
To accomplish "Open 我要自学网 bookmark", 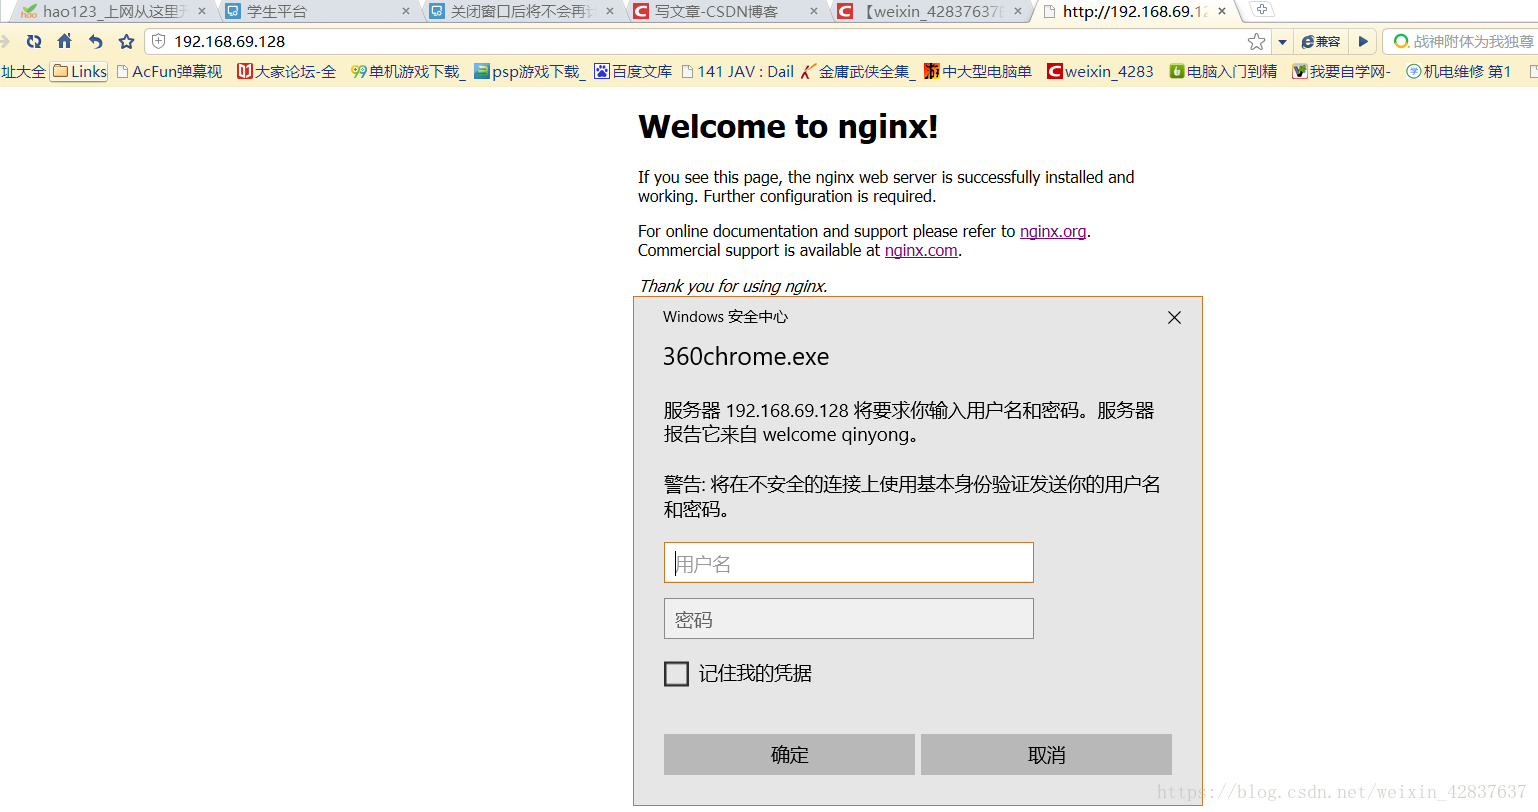I will click(1341, 71).
